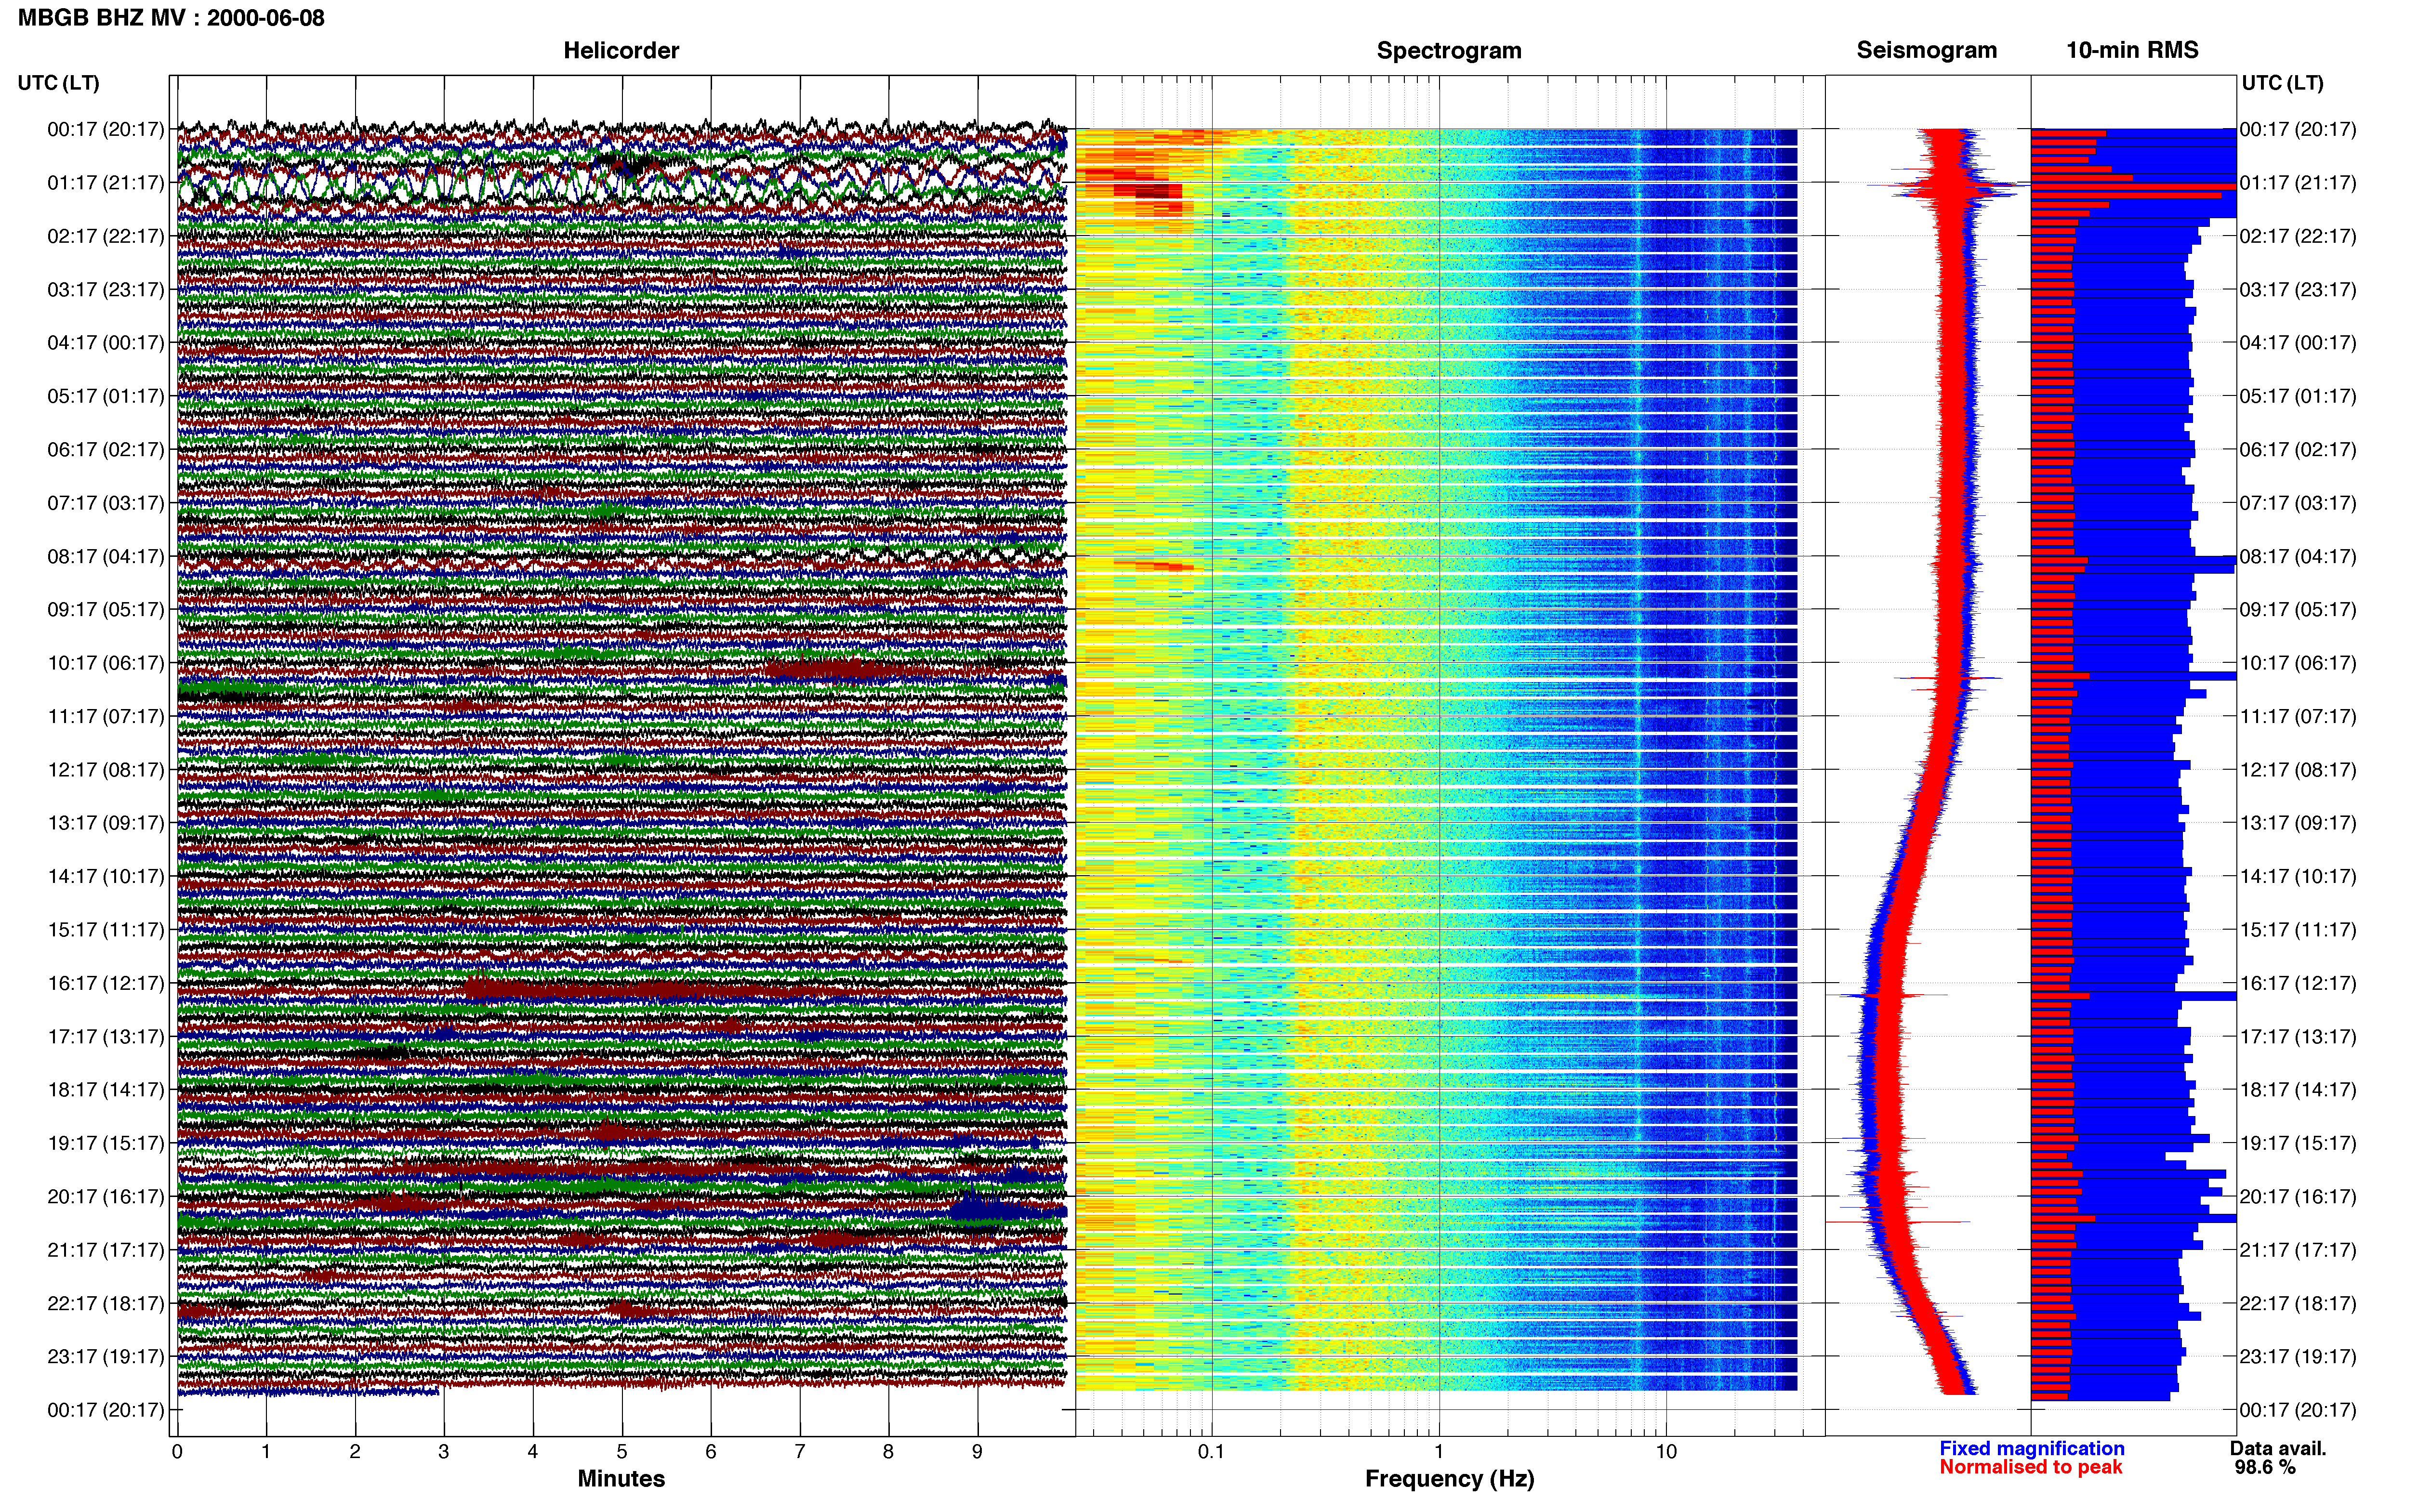The width and height of the screenshot is (2418, 1512).
Task: Click 03:17 (23:17) on the Helicorder time axis
Action: [106, 289]
